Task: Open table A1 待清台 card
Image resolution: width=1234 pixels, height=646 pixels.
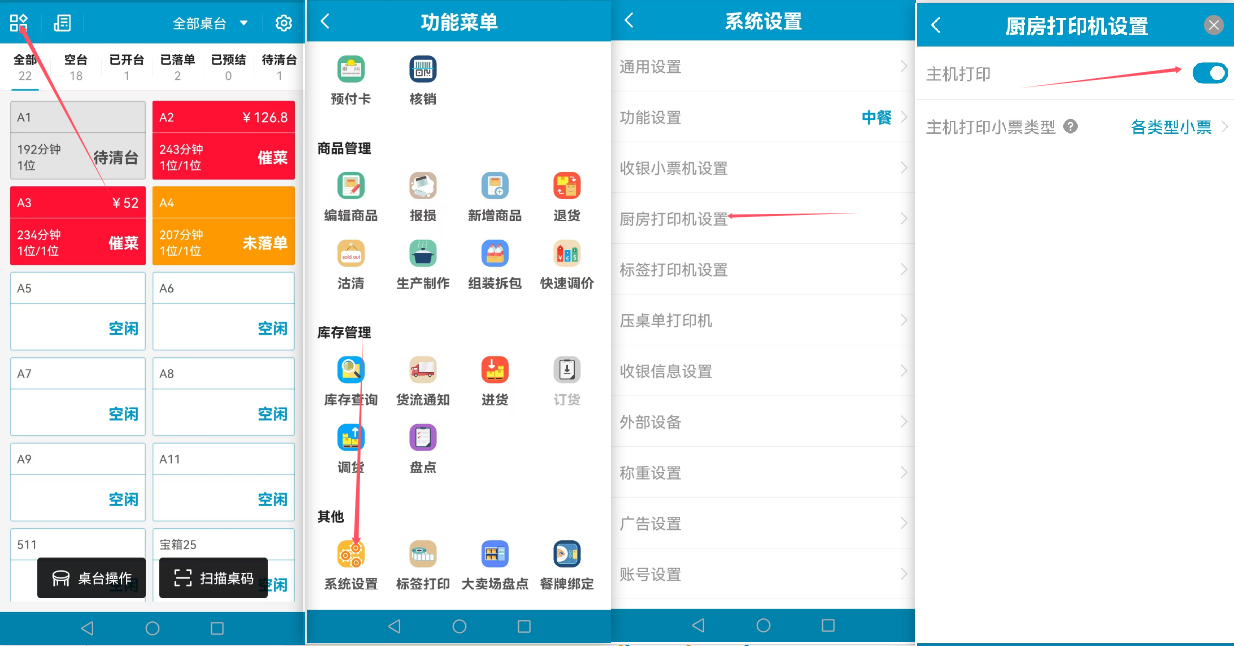Action: pos(78,141)
